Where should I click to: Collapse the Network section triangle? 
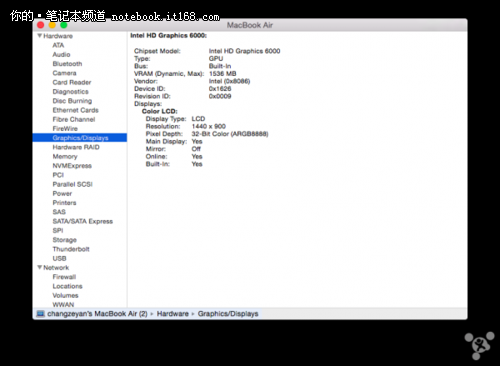click(x=39, y=267)
